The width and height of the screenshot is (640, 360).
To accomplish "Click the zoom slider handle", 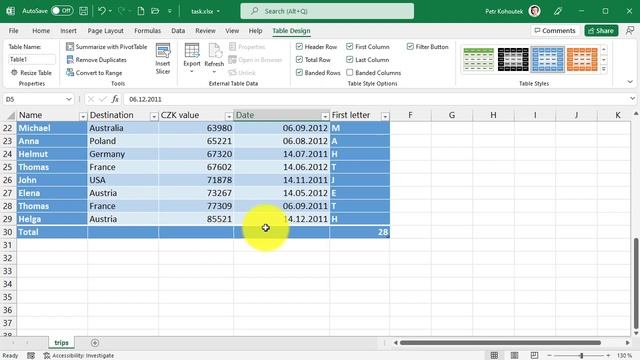I will coord(582,356).
